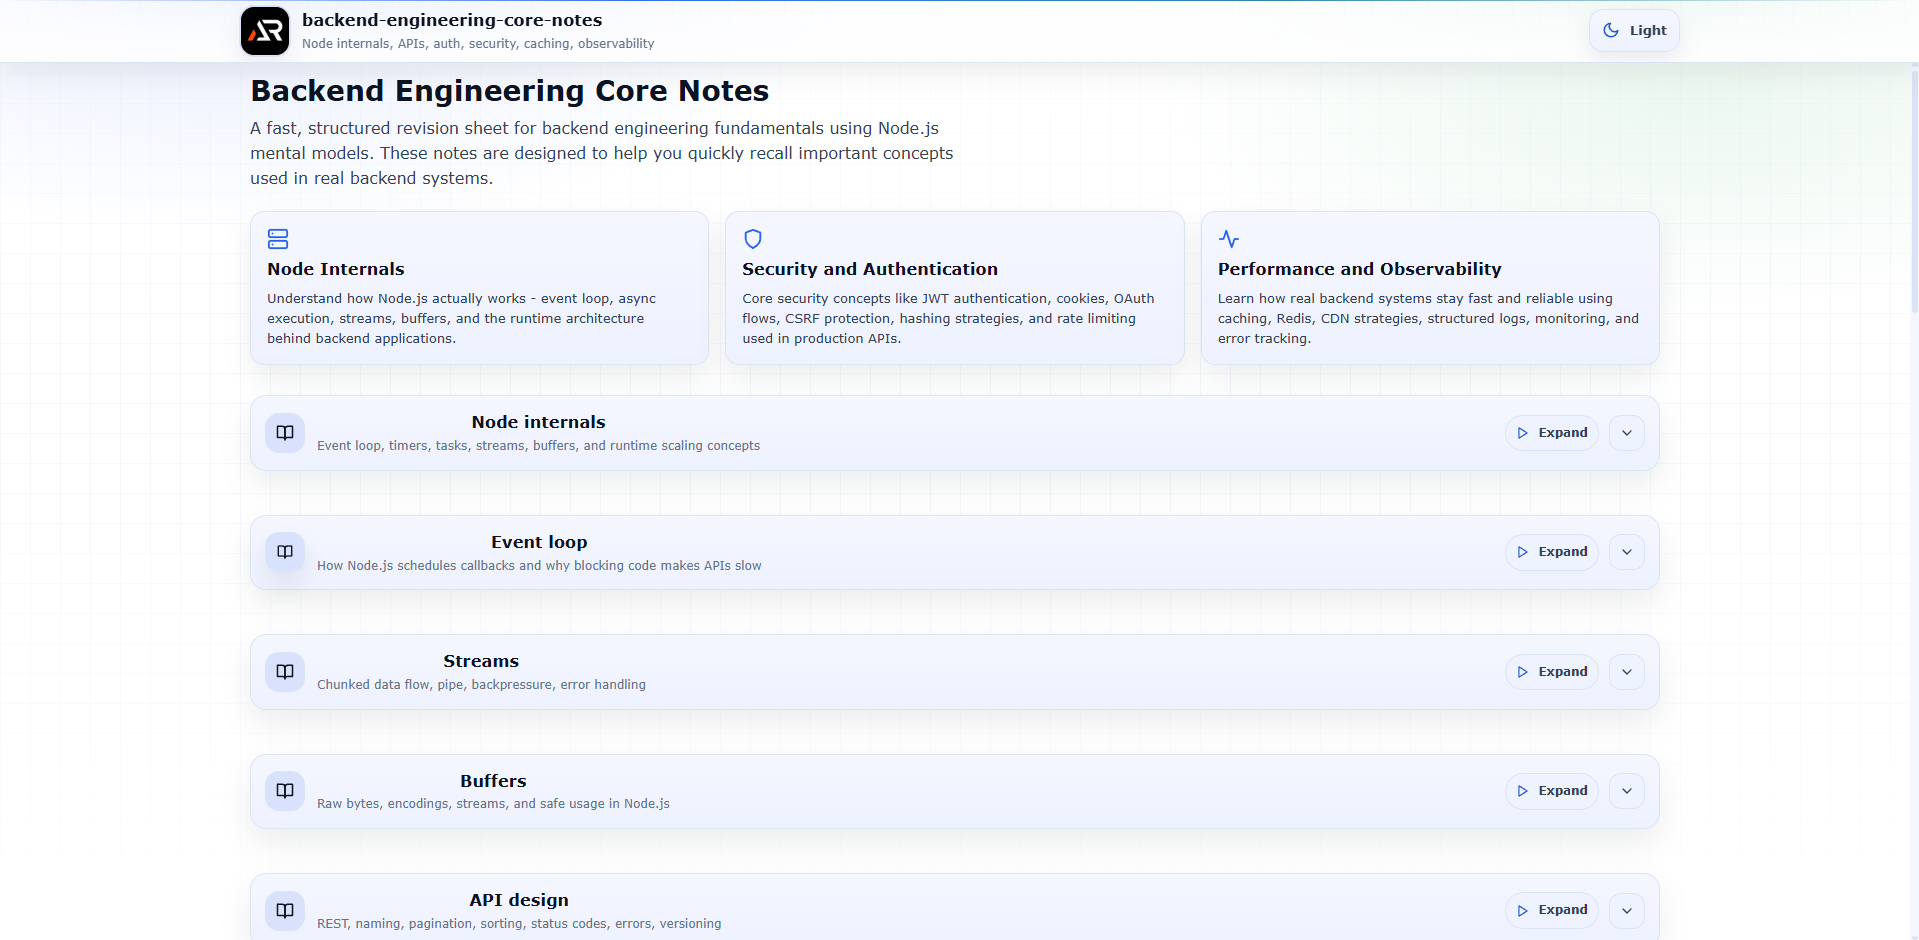The image size is (1919, 940).
Task: Click the backend-engineering-core-notes header title
Action: [452, 20]
